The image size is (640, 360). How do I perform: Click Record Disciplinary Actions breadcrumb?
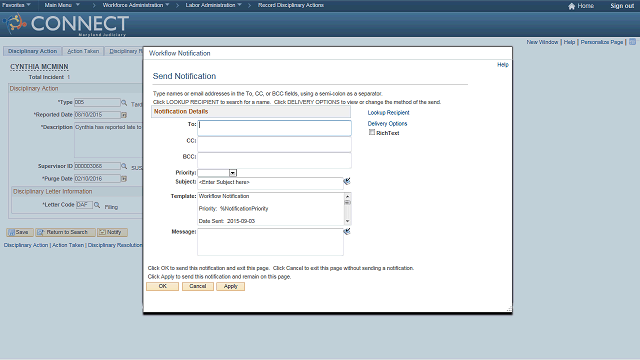click(x=291, y=5)
